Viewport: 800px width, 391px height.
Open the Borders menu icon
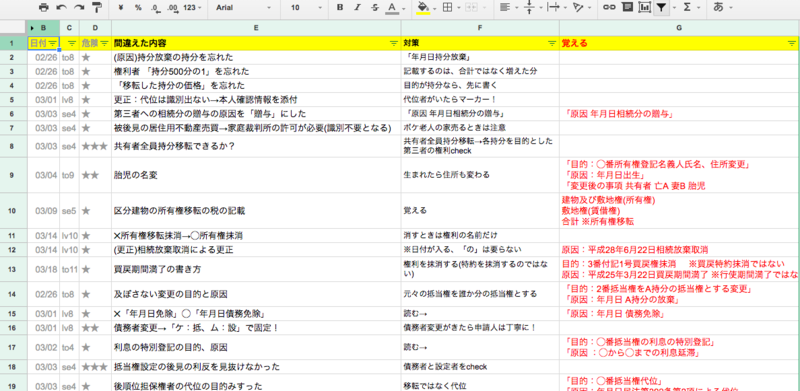click(x=447, y=8)
